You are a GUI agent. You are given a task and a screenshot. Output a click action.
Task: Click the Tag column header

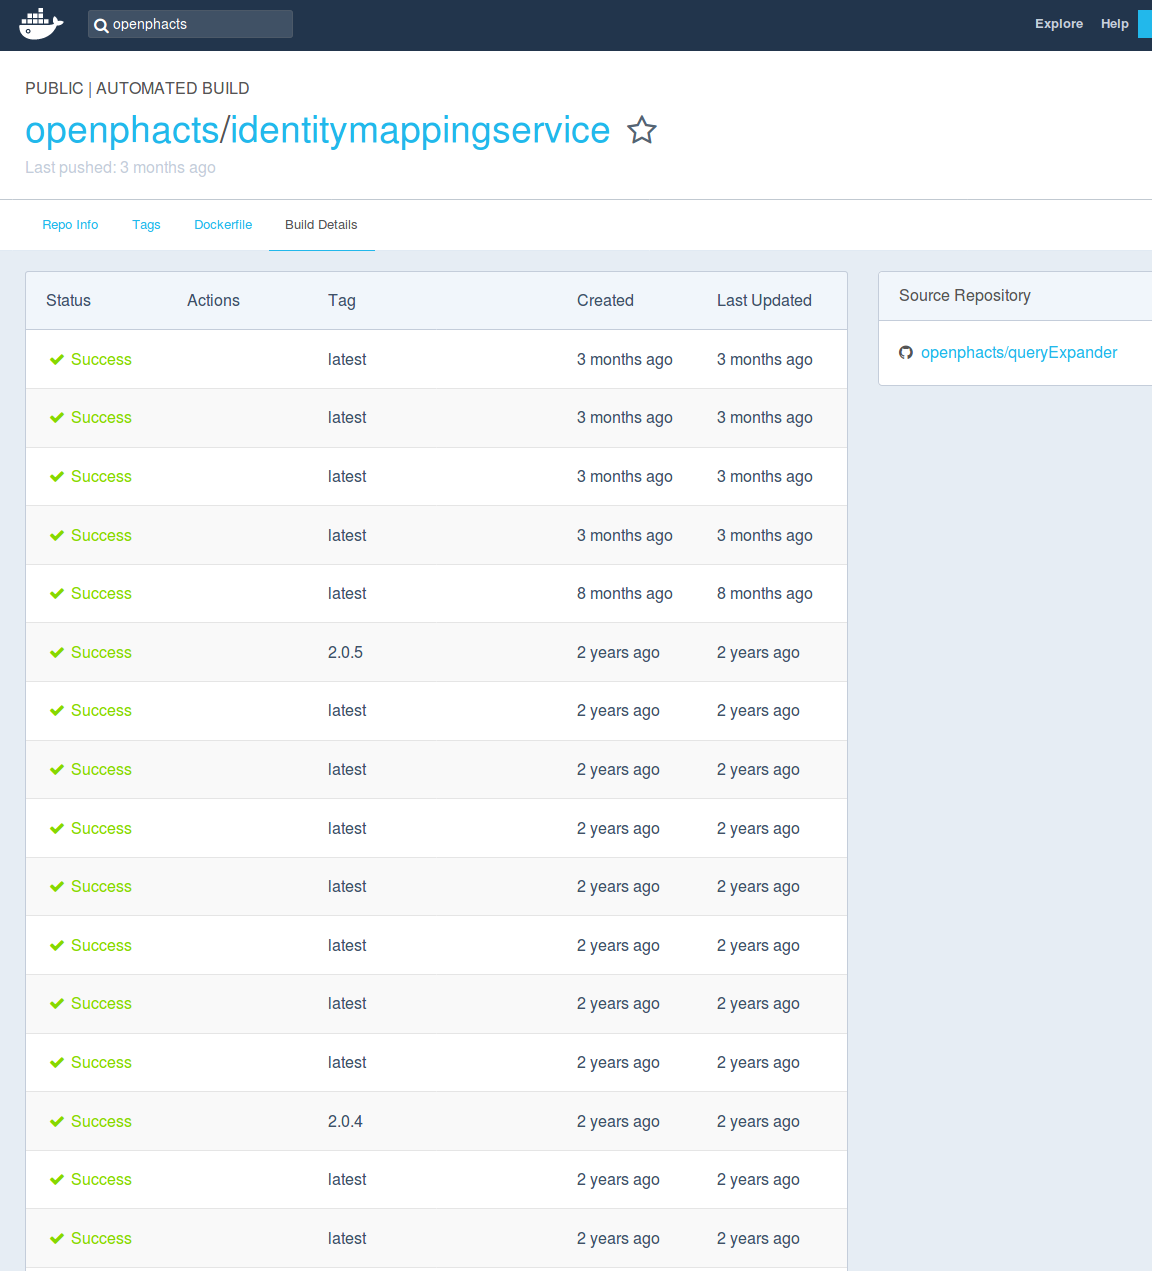click(342, 300)
